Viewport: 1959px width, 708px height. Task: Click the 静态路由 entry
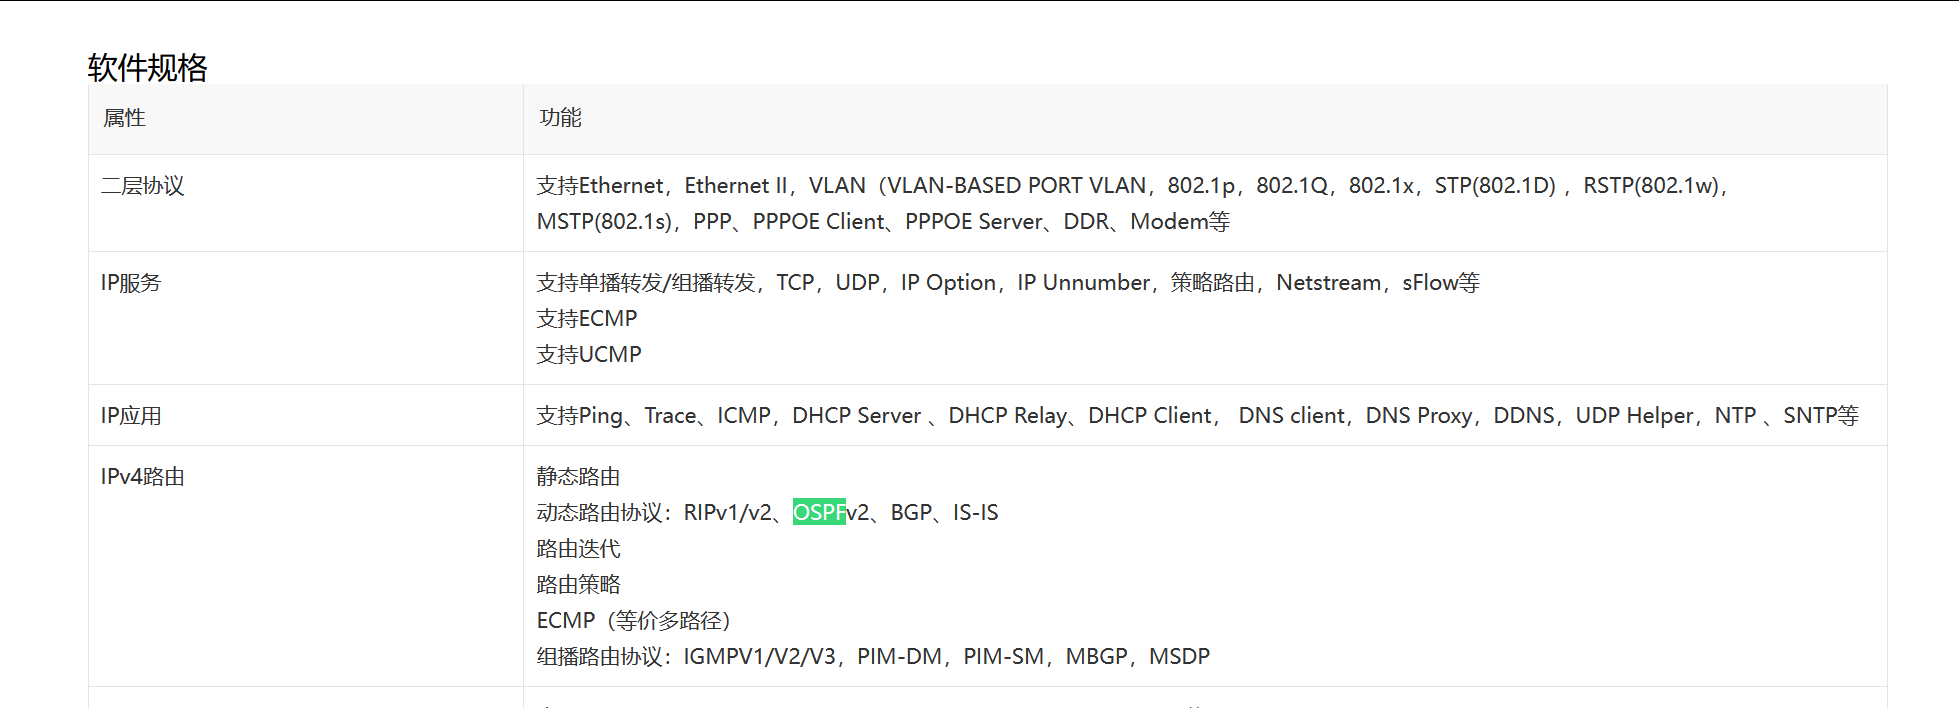[x=578, y=477]
